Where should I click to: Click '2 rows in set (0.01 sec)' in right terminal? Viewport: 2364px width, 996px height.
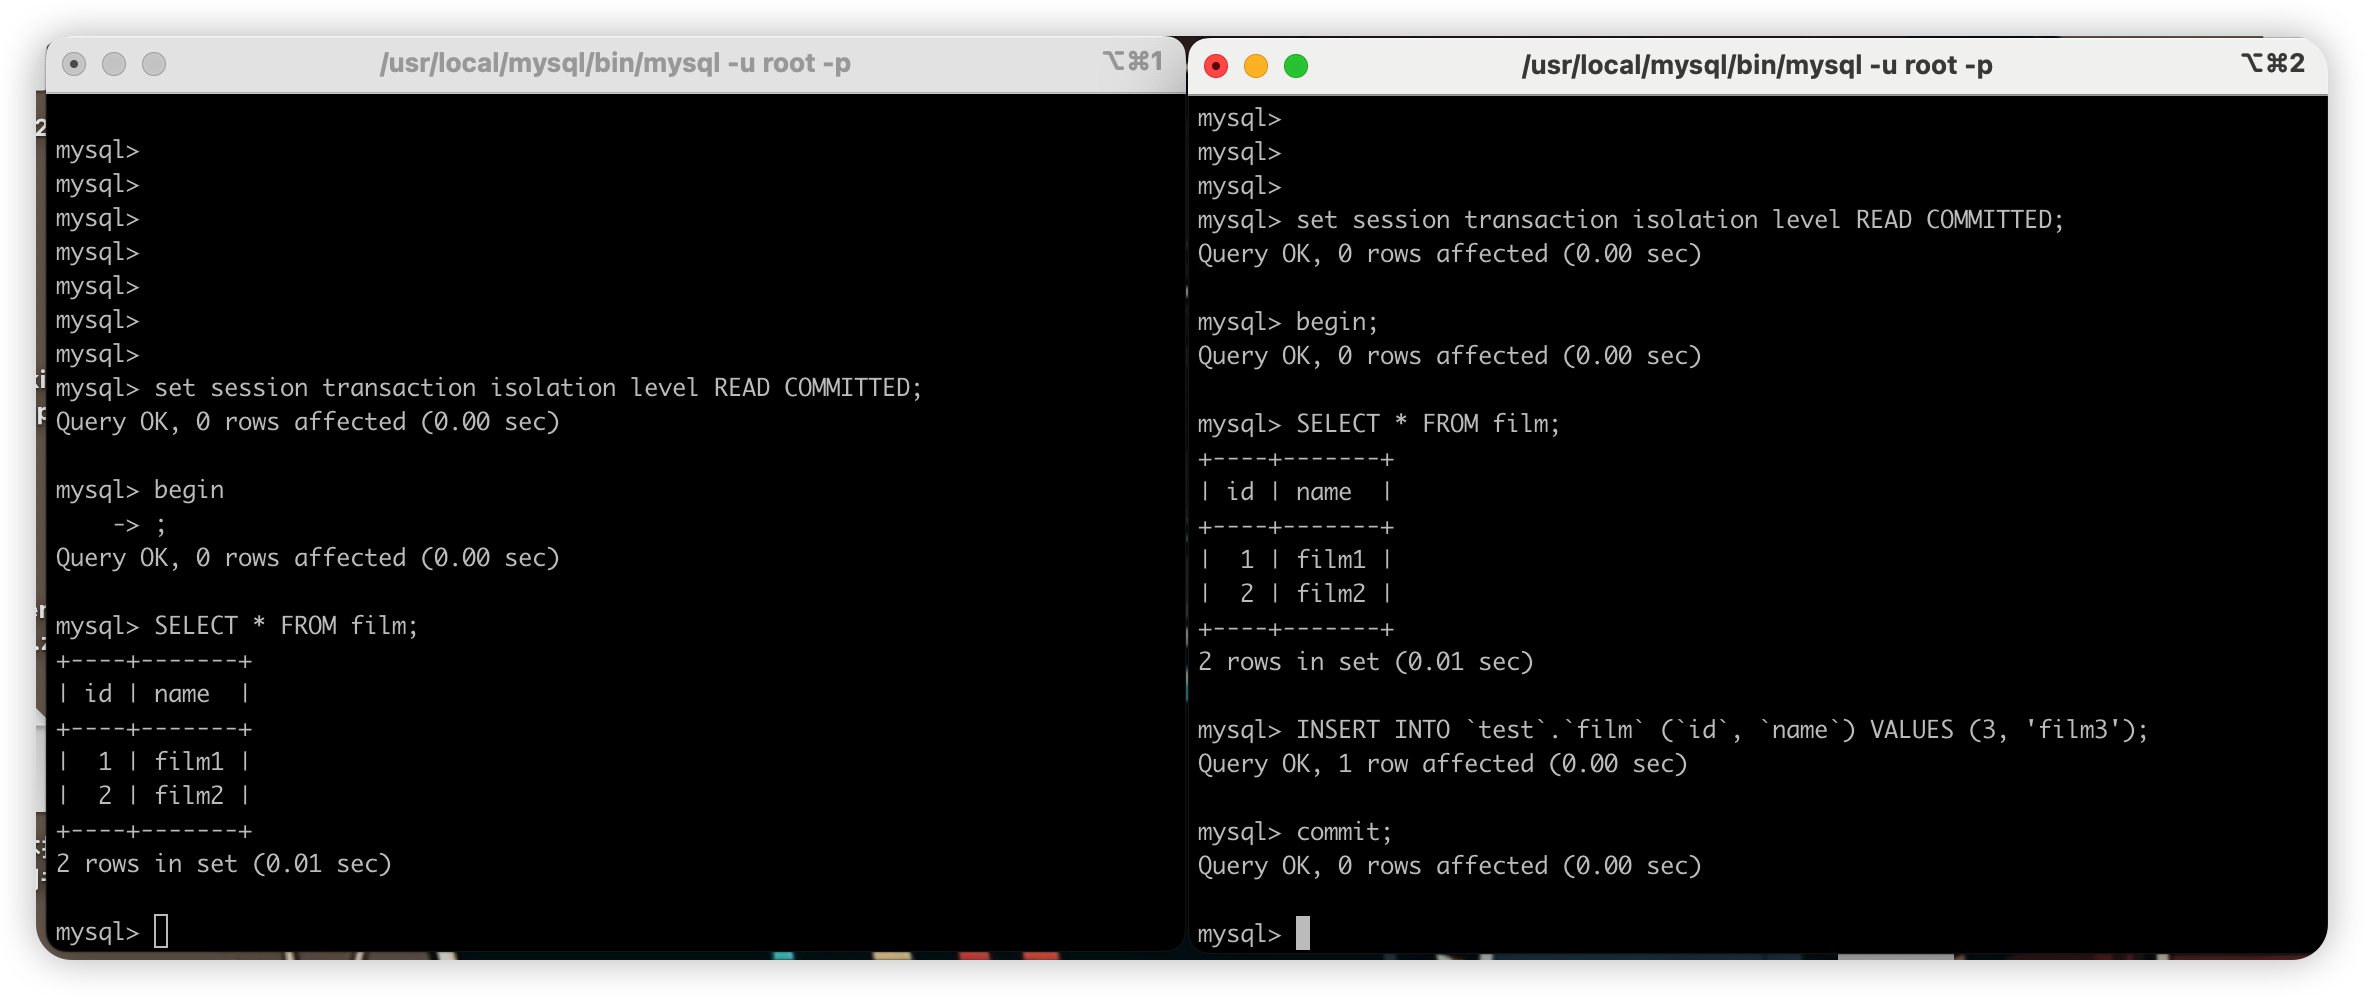1366,662
